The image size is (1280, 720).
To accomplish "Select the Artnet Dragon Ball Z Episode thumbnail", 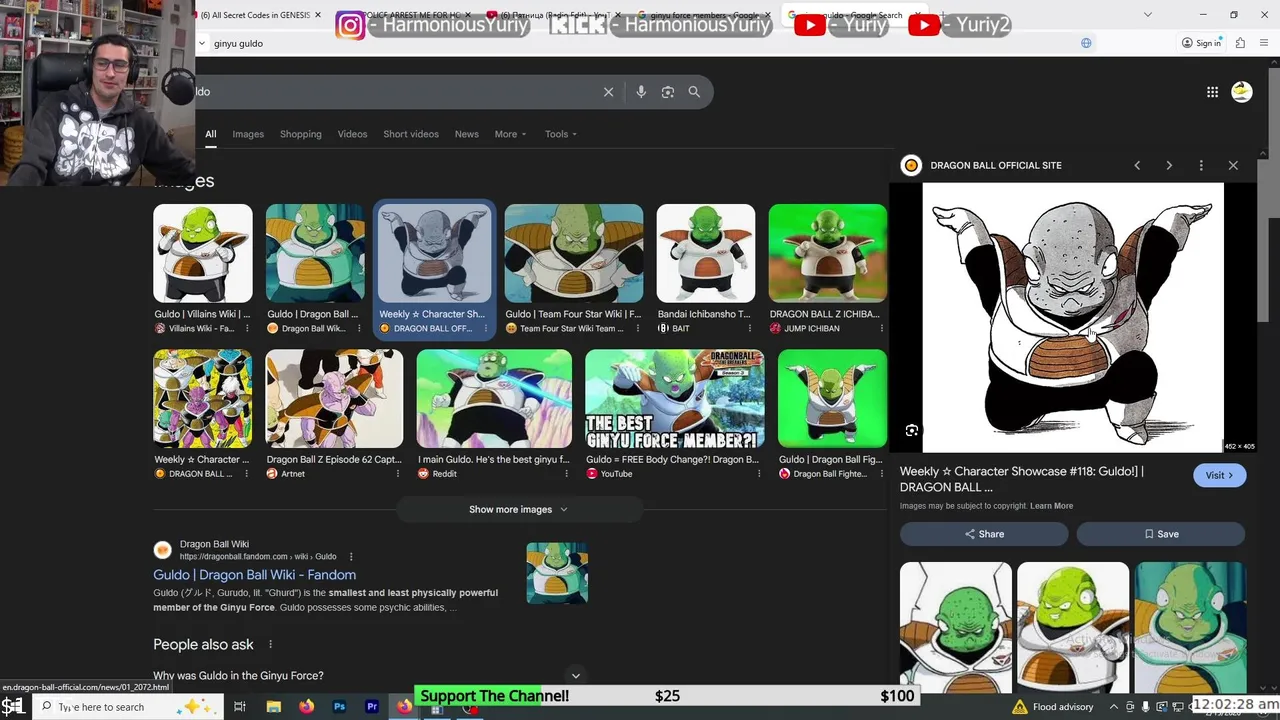I will point(334,398).
